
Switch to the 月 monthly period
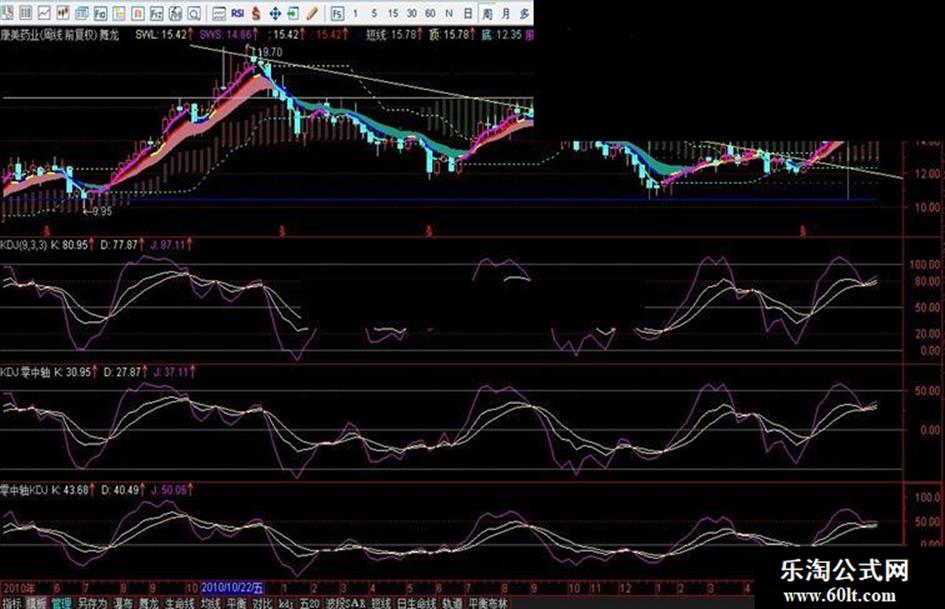click(x=505, y=13)
